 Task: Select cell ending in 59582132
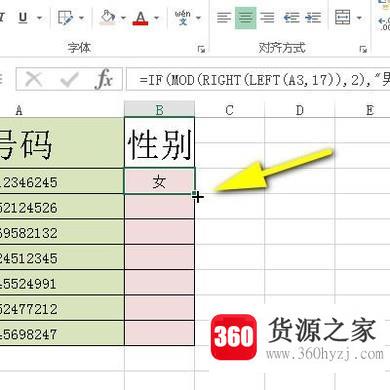pos(62,232)
